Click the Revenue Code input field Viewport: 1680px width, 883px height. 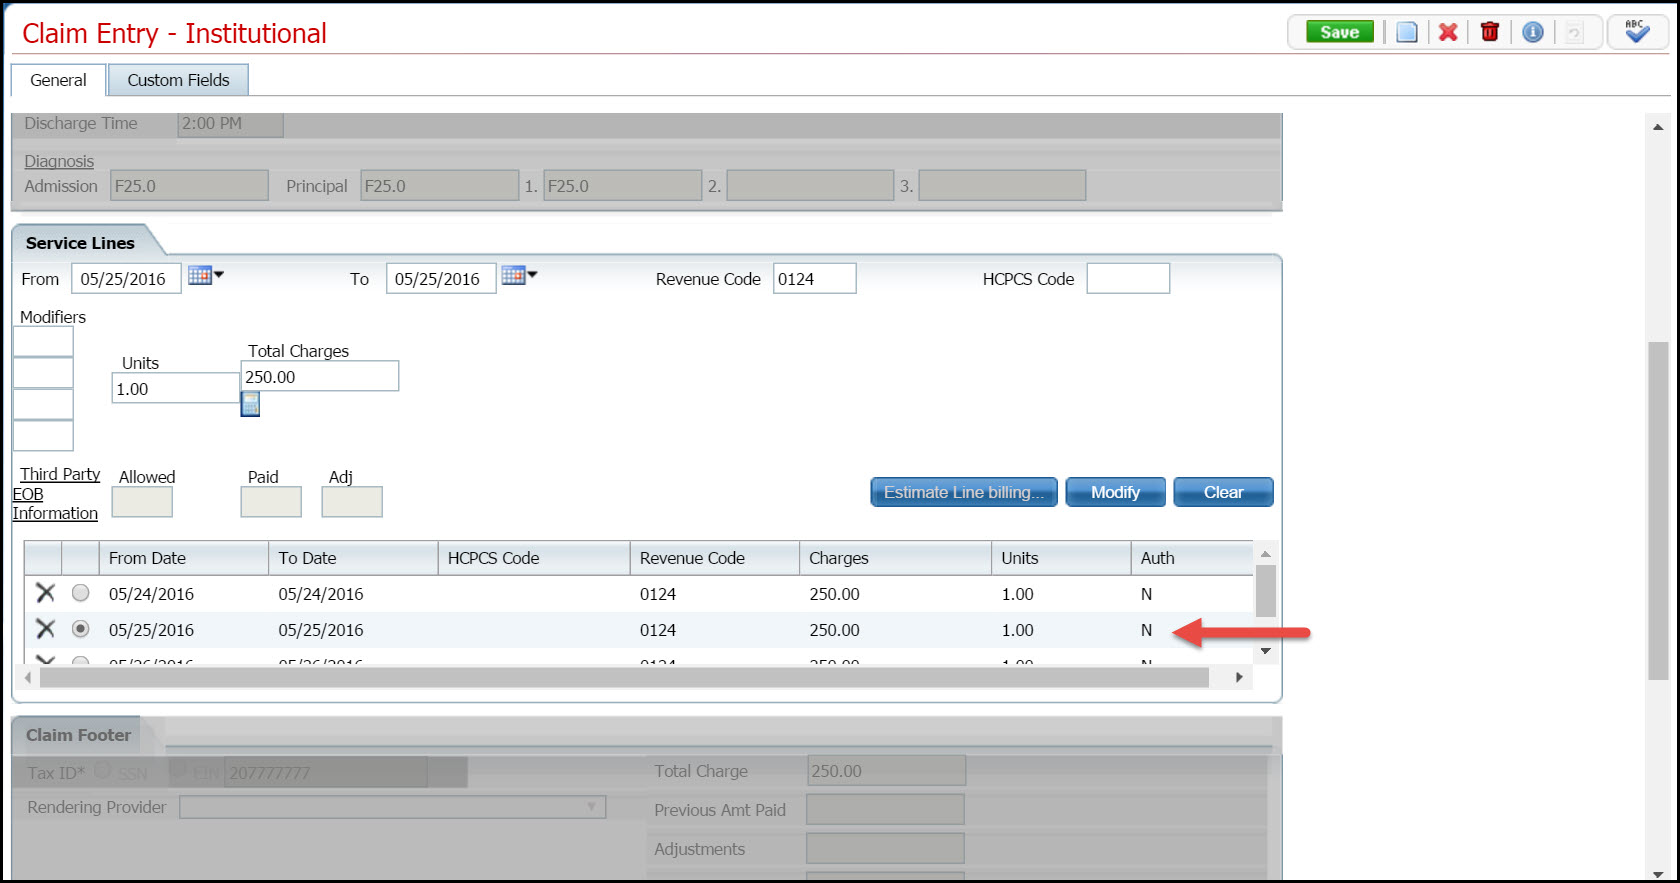coord(814,279)
